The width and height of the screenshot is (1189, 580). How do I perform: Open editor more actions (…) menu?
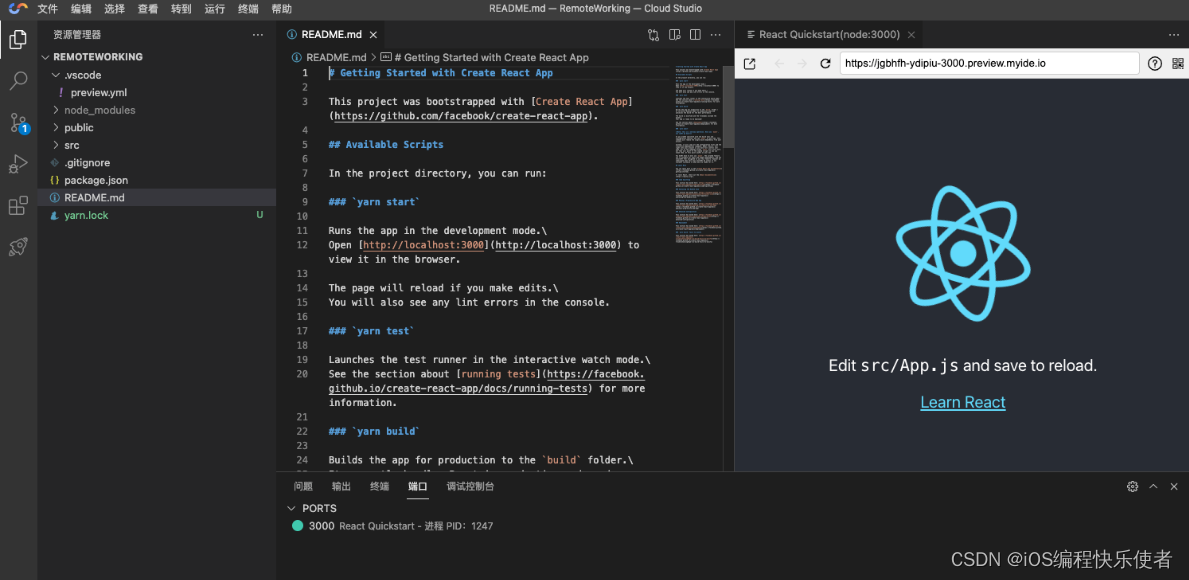716,35
